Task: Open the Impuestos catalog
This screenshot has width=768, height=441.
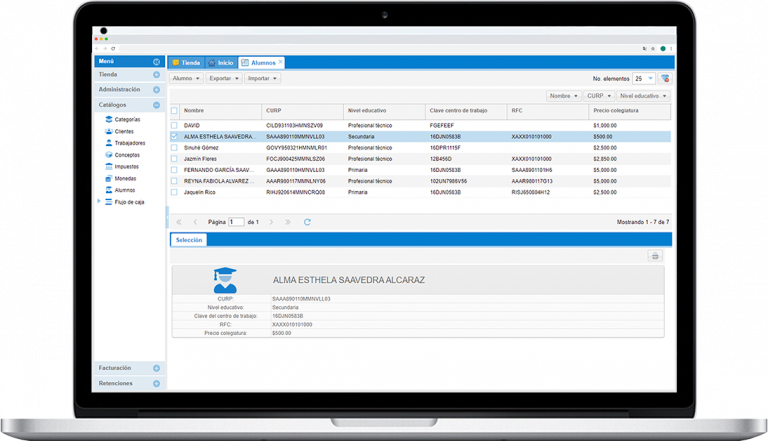Action: (126, 166)
